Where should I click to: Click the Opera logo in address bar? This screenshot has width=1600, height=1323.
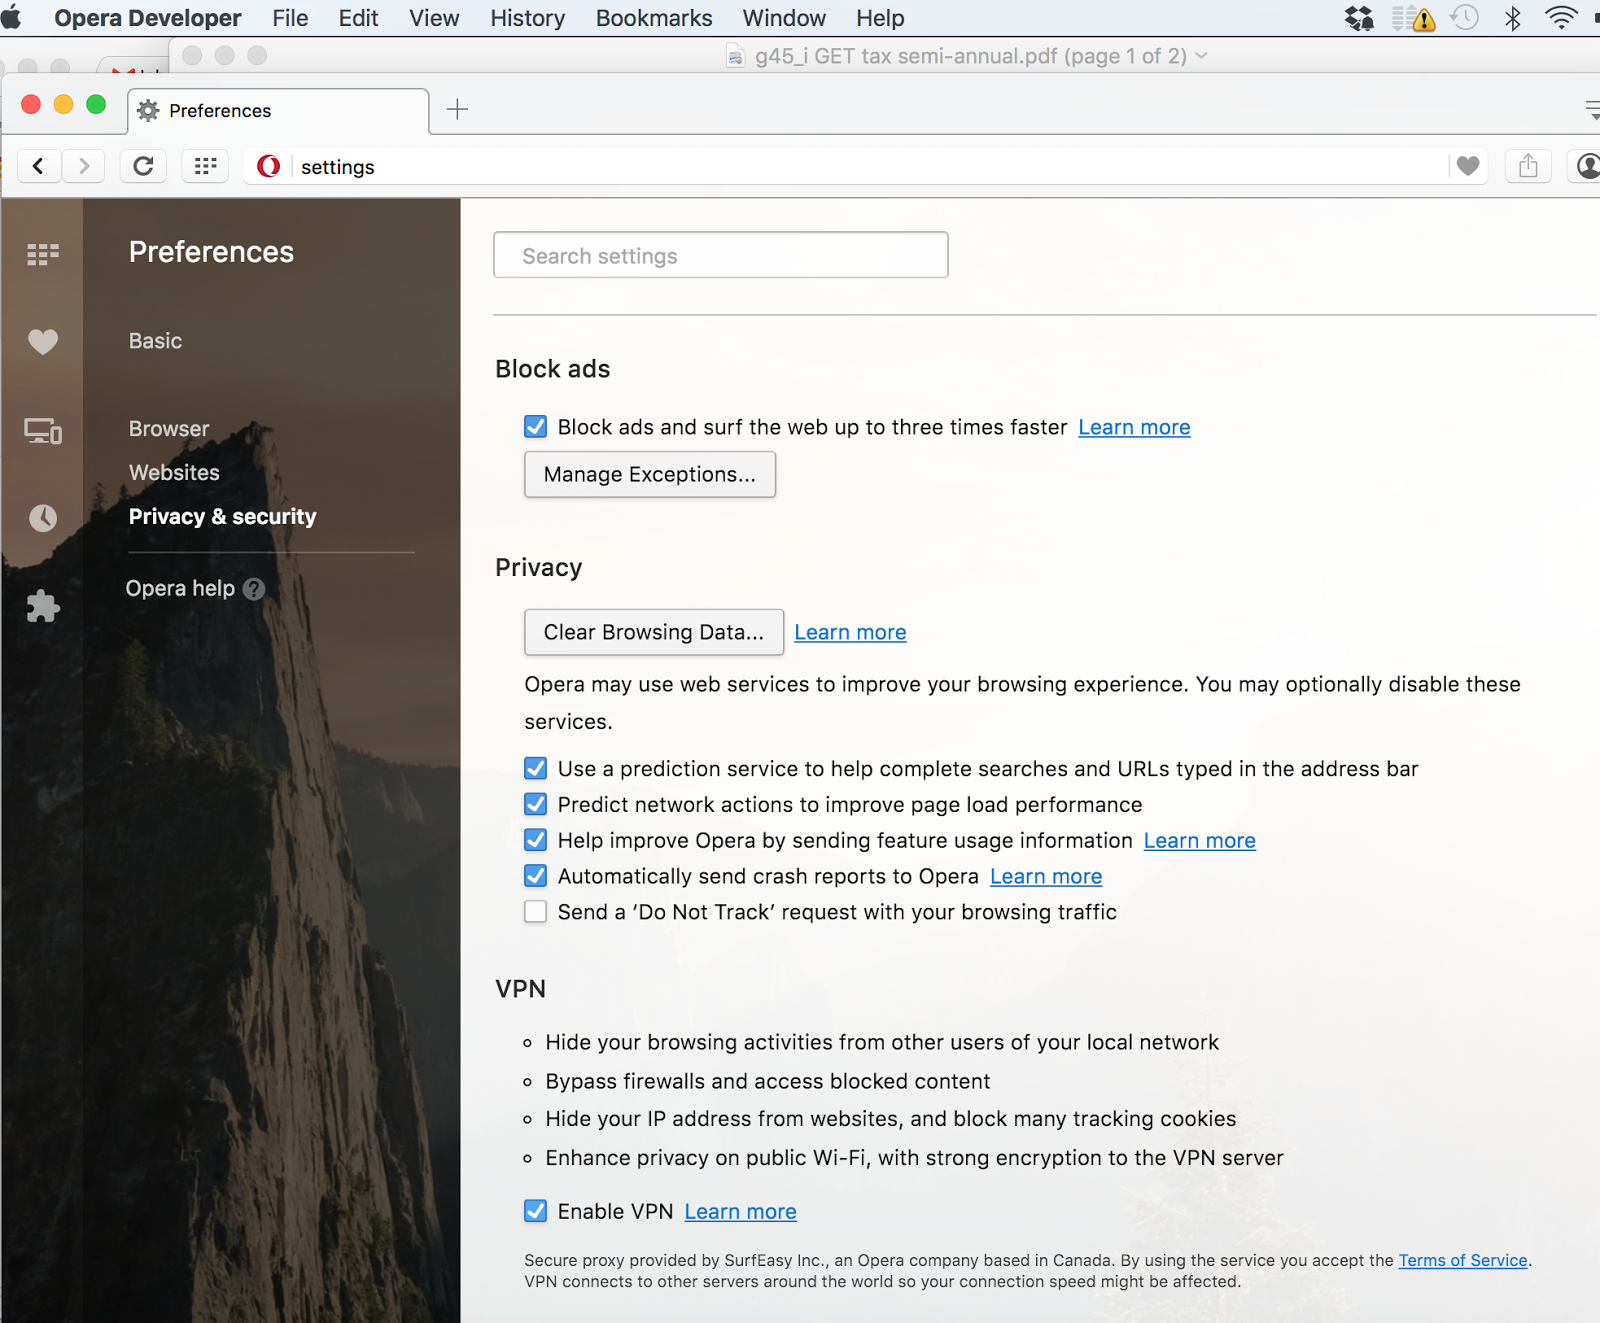click(268, 166)
